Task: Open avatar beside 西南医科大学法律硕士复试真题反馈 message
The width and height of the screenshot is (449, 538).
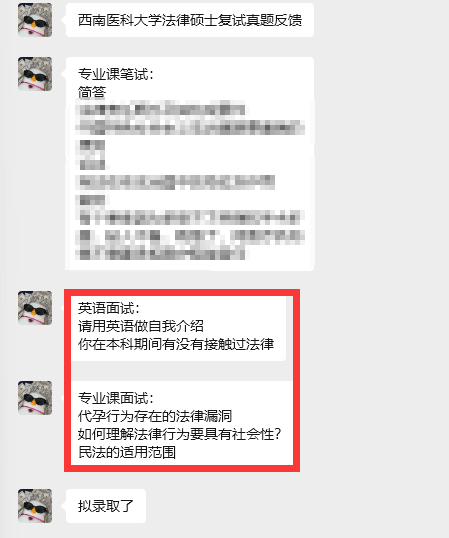Action: [x=35, y=20]
